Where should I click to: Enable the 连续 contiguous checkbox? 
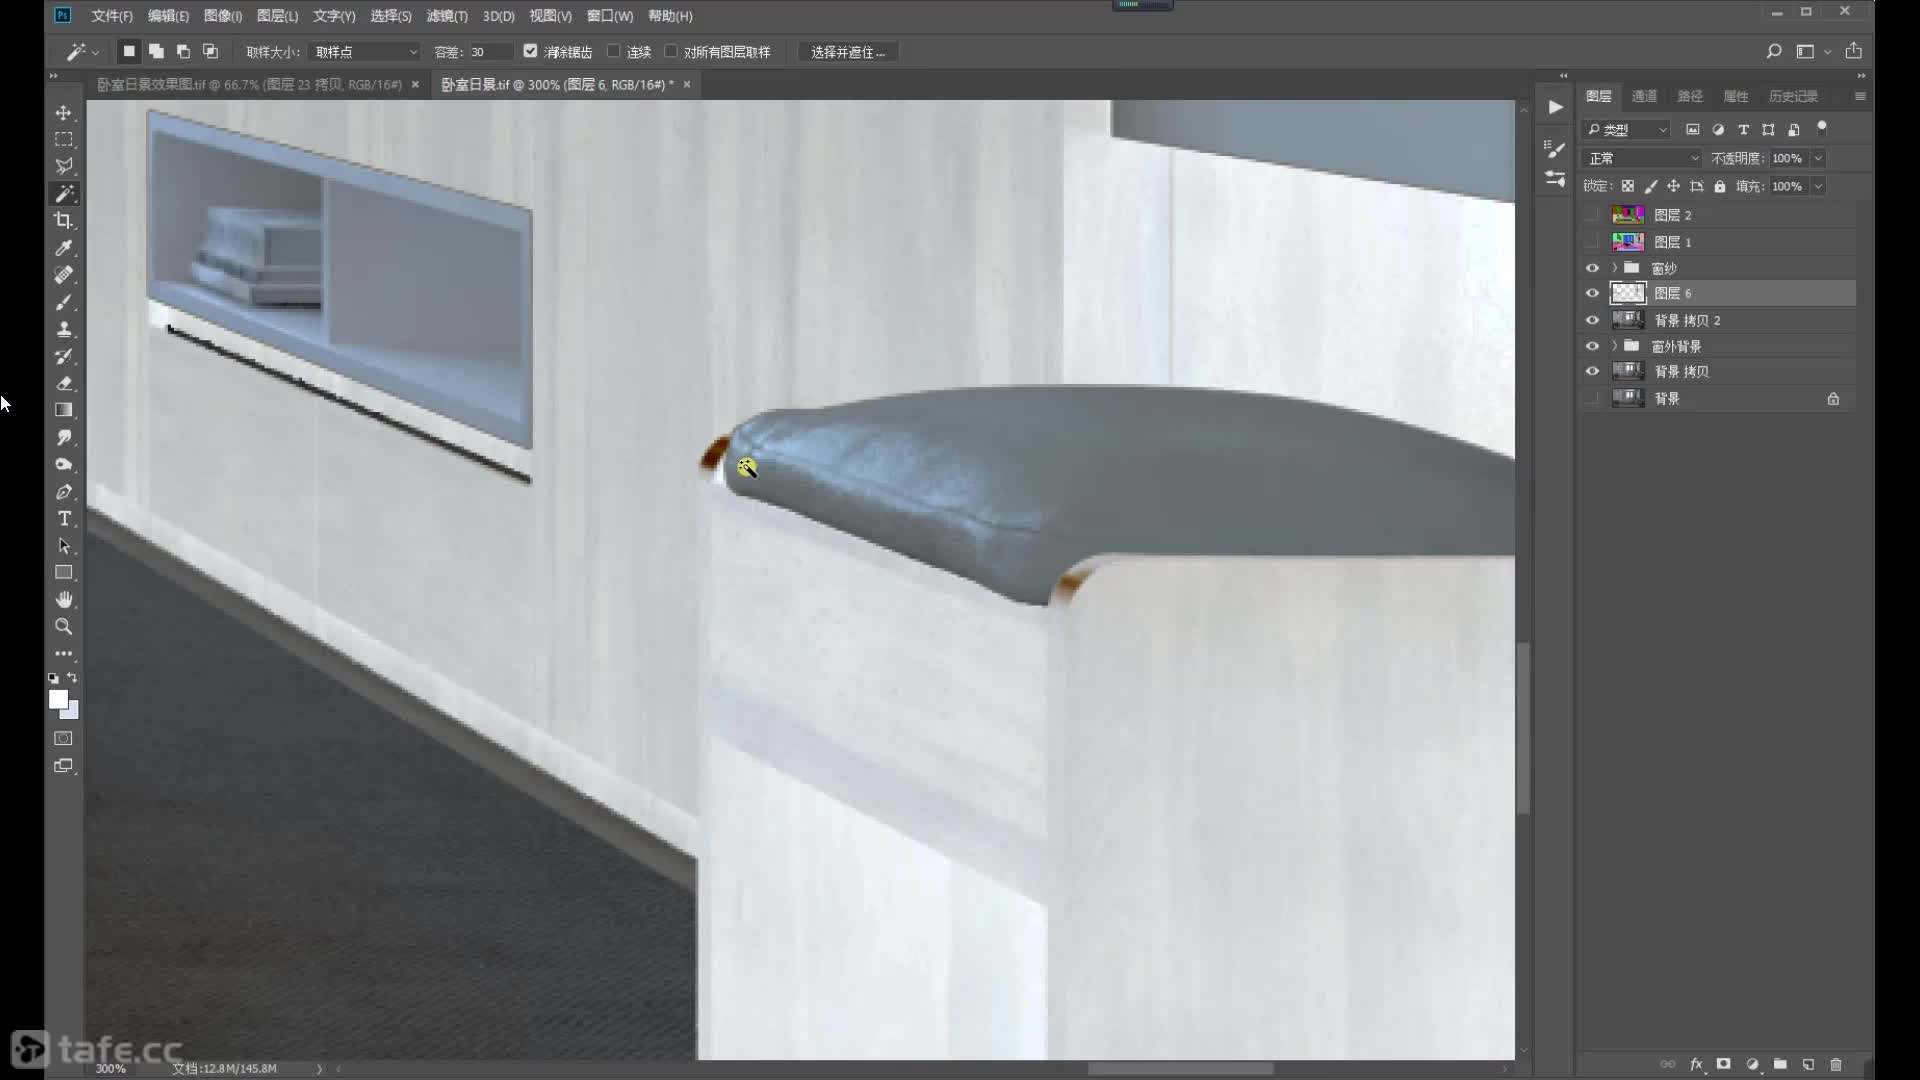pyautogui.click(x=613, y=51)
